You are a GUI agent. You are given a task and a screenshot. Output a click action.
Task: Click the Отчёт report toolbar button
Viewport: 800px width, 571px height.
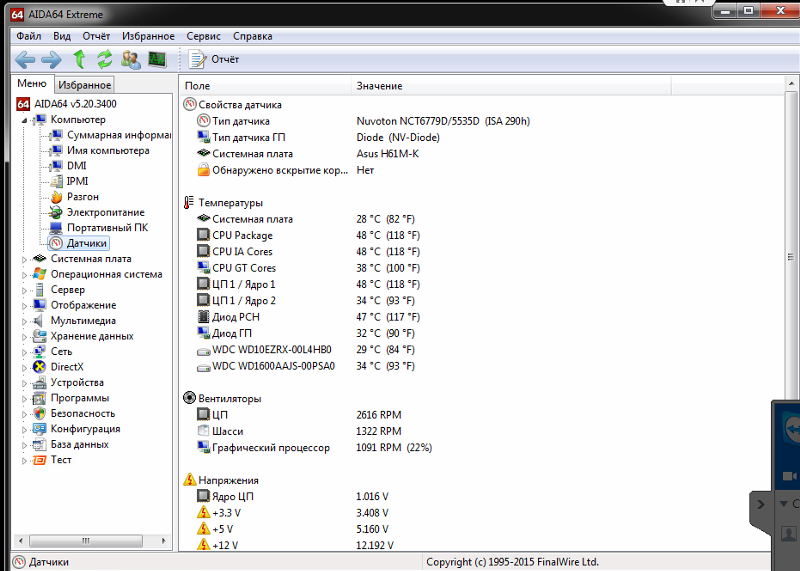click(x=214, y=59)
